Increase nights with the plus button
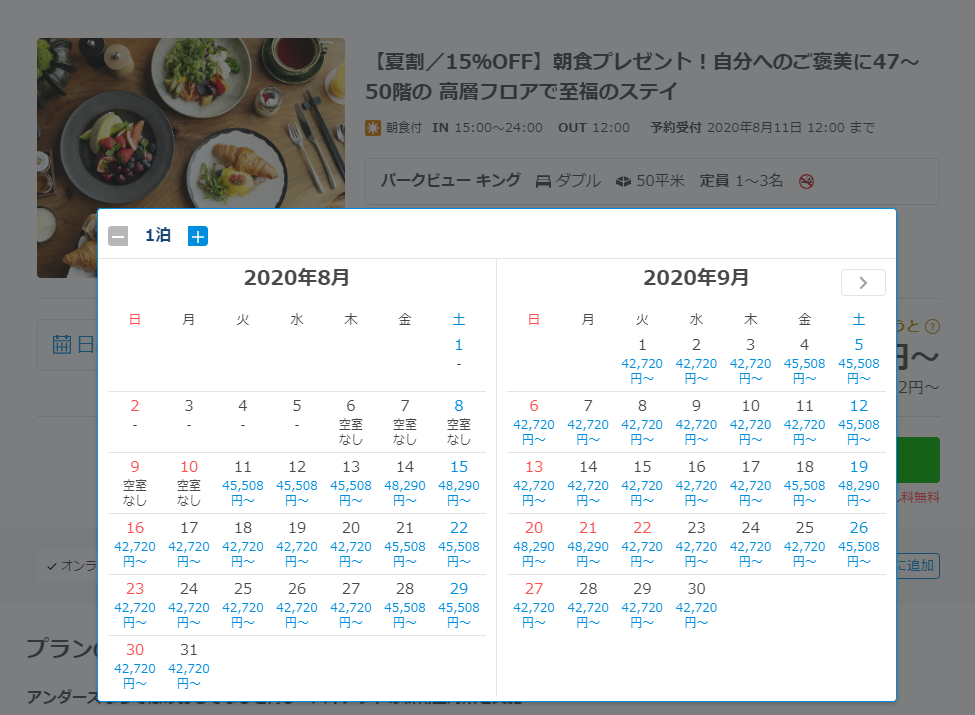Screen dimensions: 975x715 tap(198, 236)
